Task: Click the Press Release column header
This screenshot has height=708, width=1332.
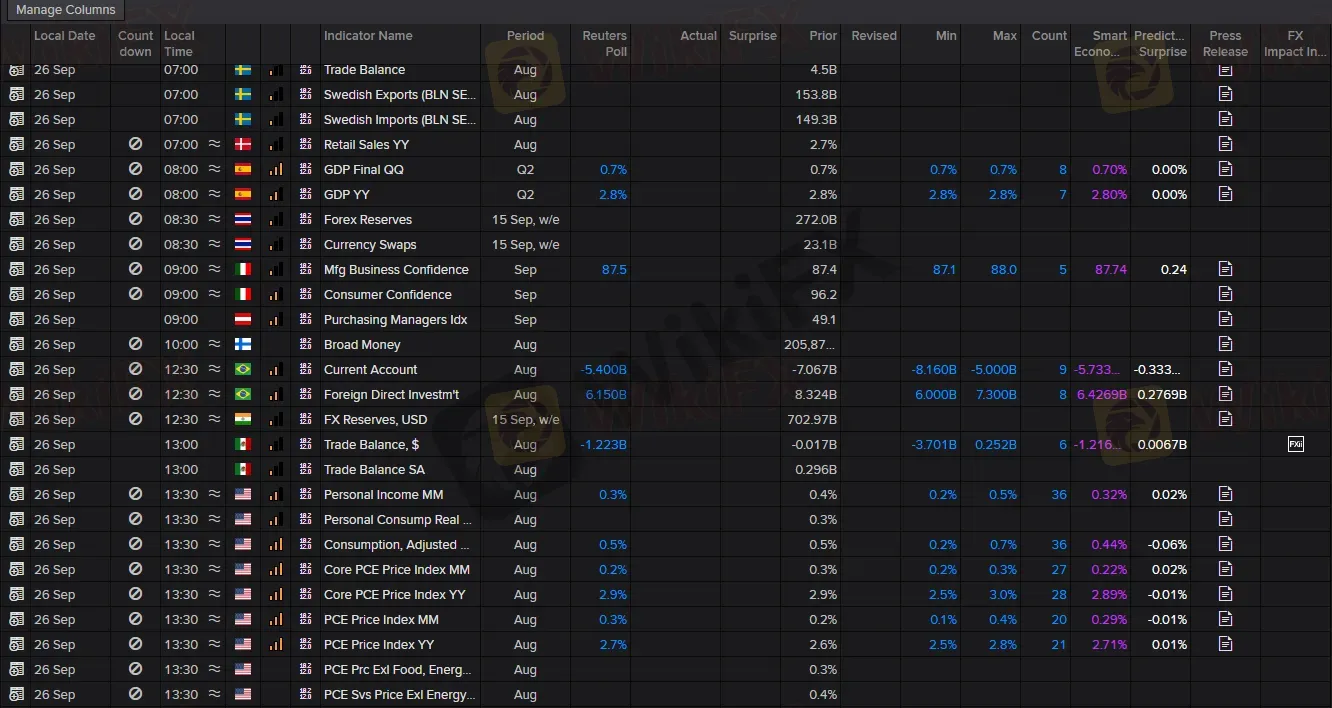Action: pos(1225,43)
